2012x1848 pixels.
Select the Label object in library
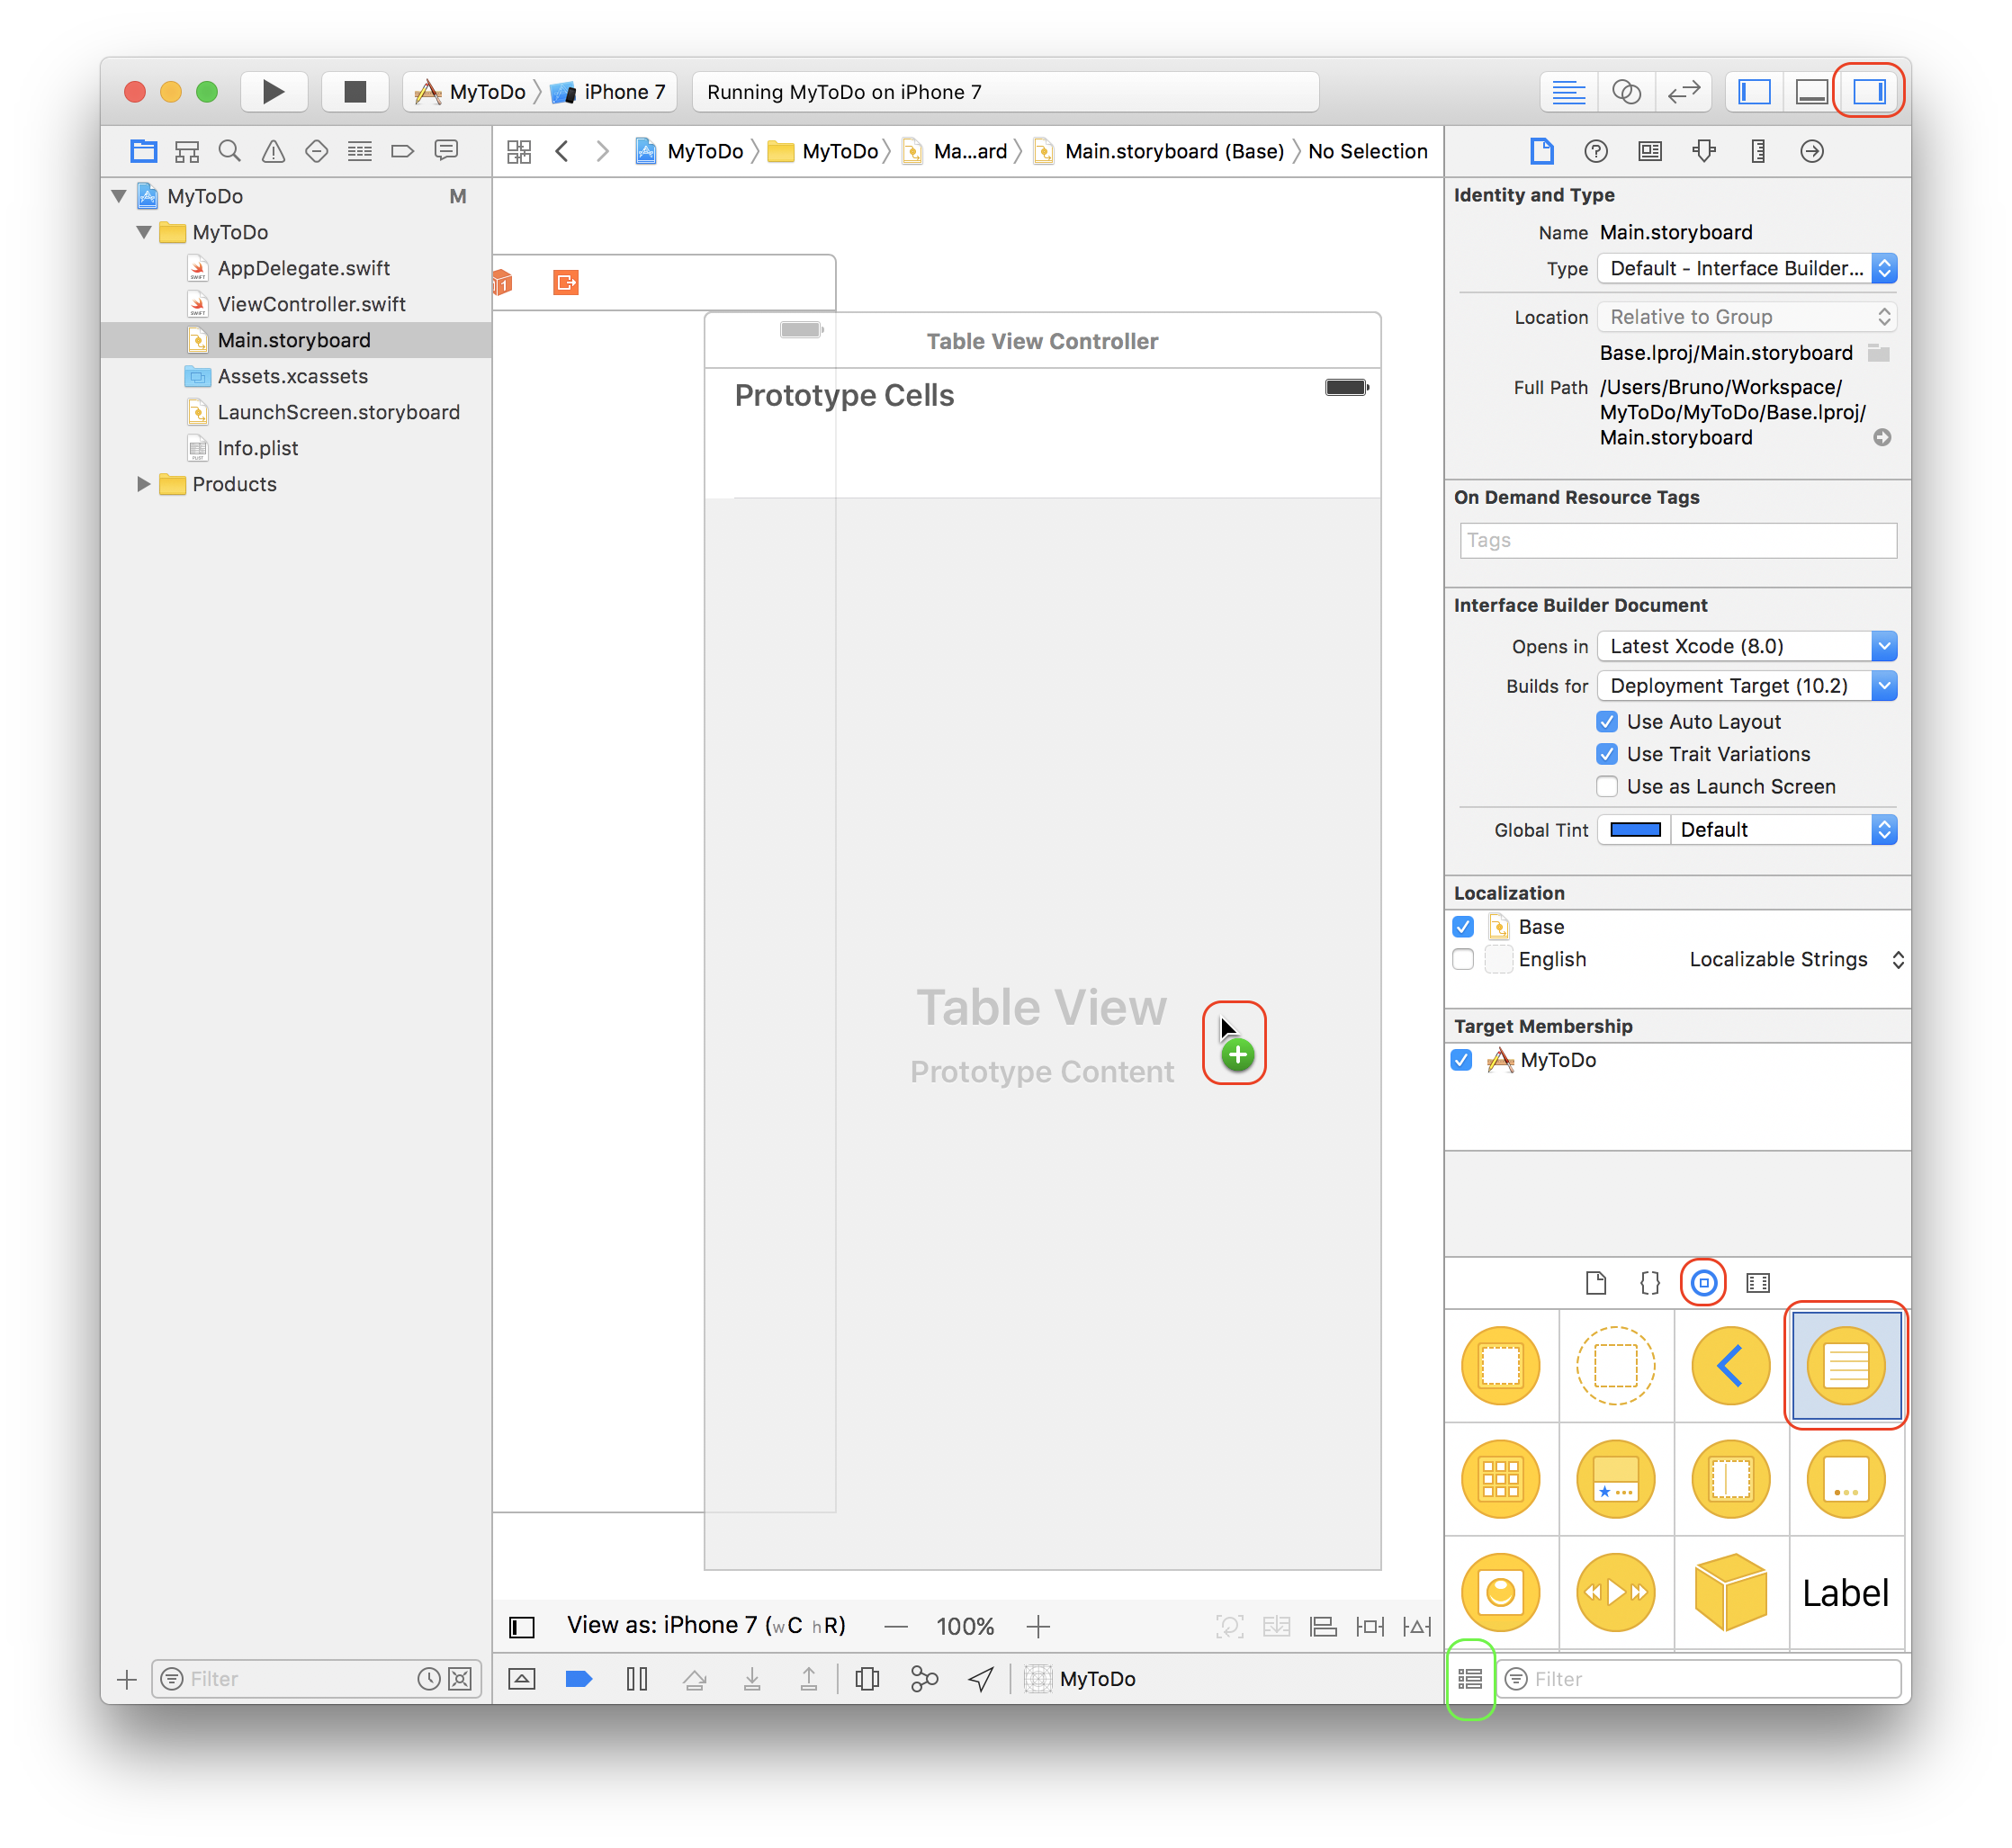pos(1846,1592)
